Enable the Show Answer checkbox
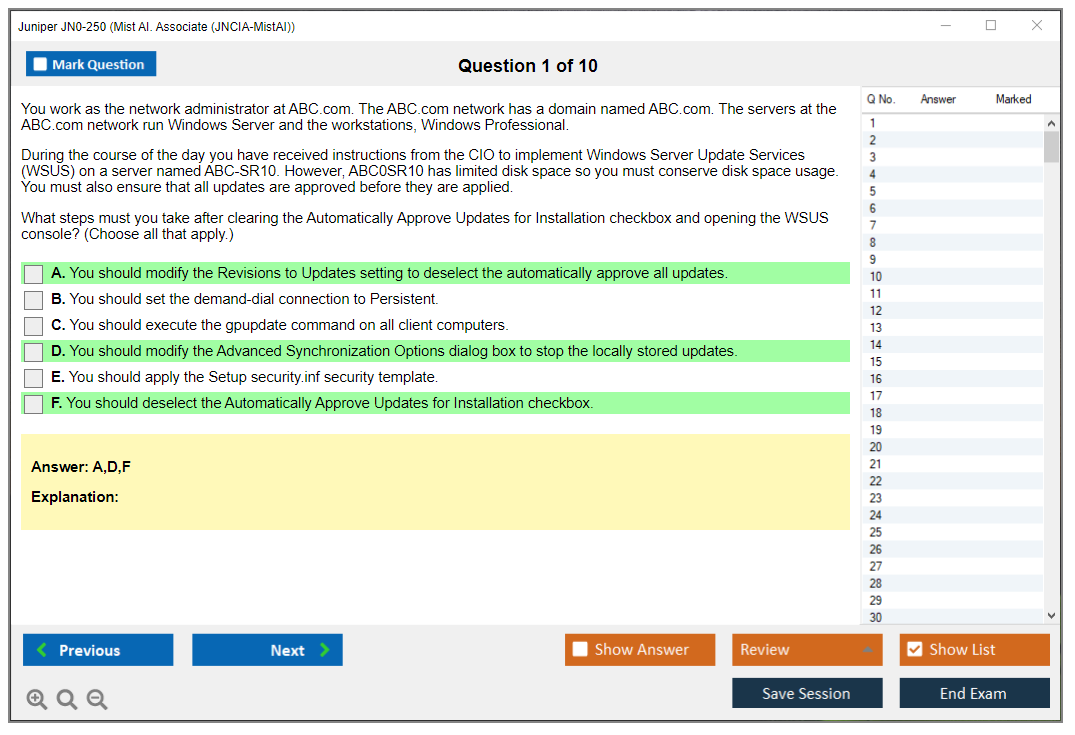Viewport: 1075px width, 735px height. [x=580, y=650]
